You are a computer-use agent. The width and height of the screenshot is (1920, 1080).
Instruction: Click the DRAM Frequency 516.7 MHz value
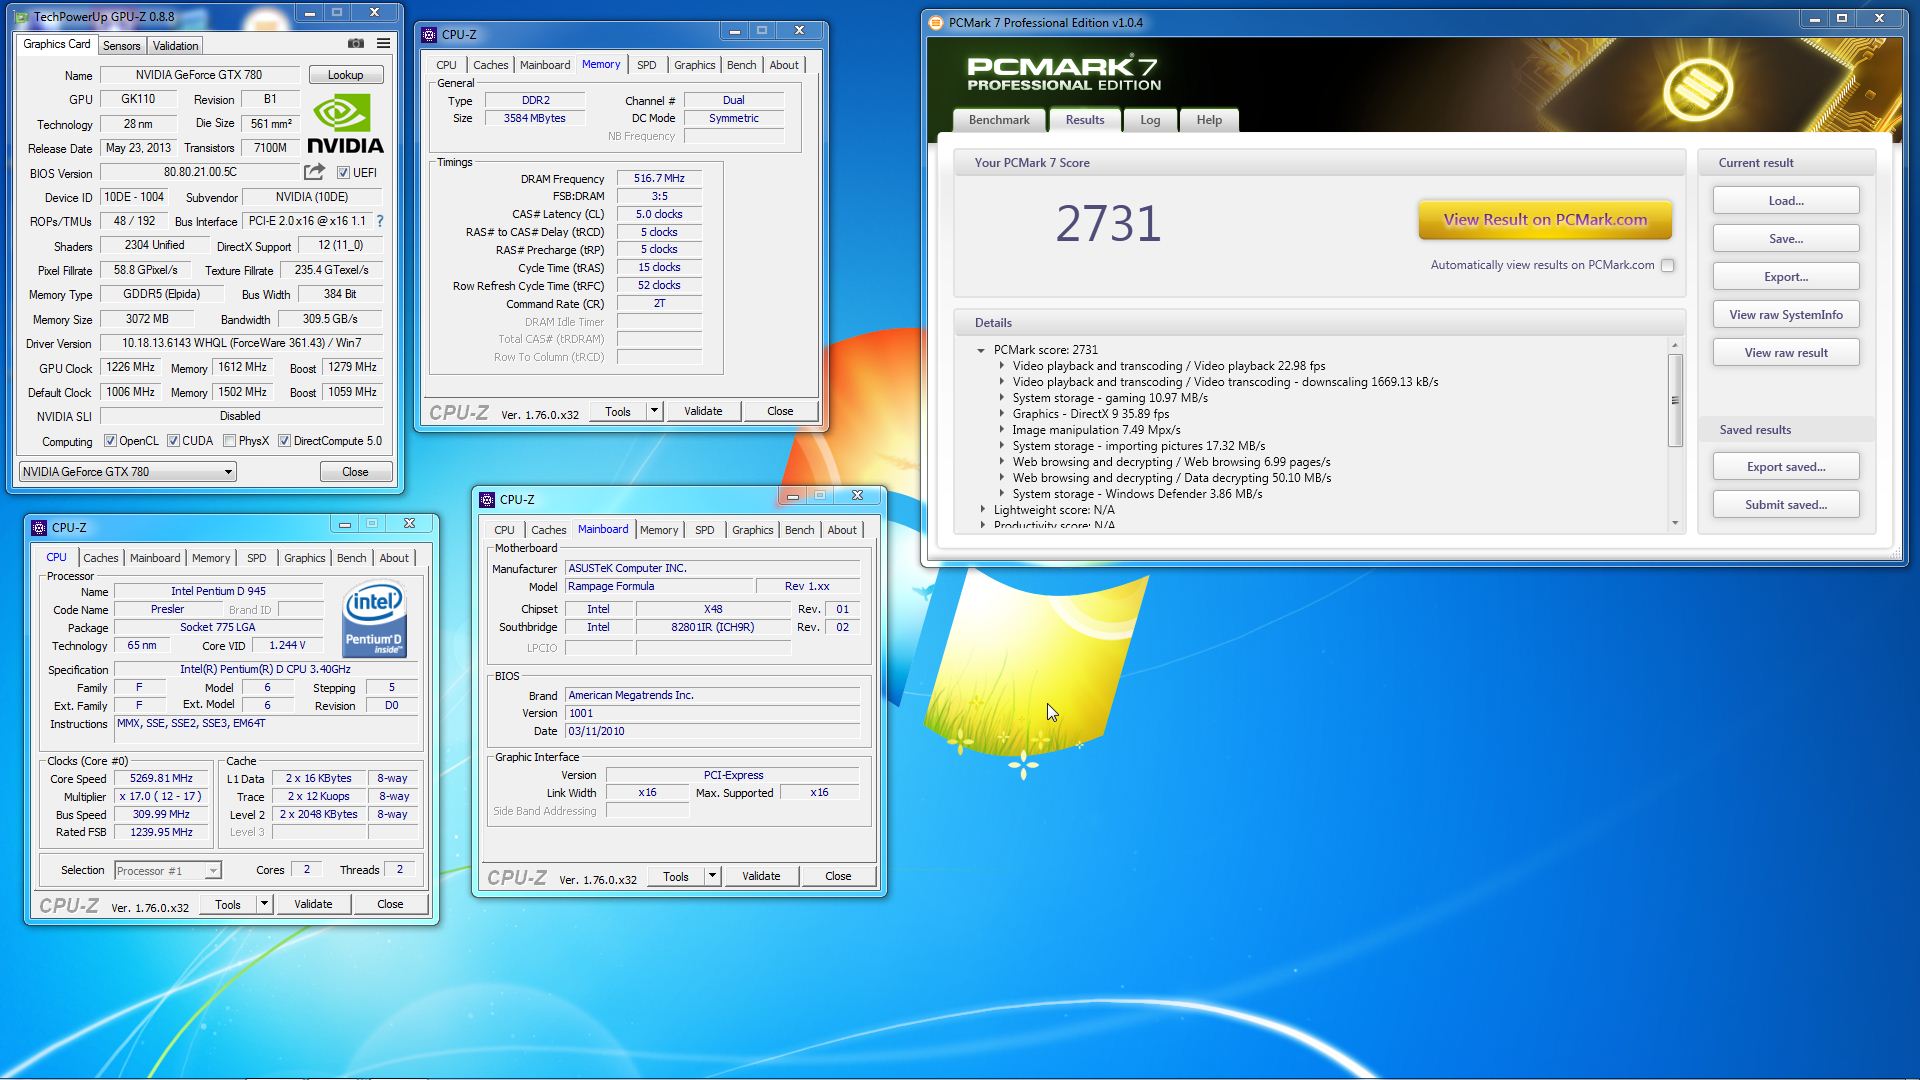(659, 178)
